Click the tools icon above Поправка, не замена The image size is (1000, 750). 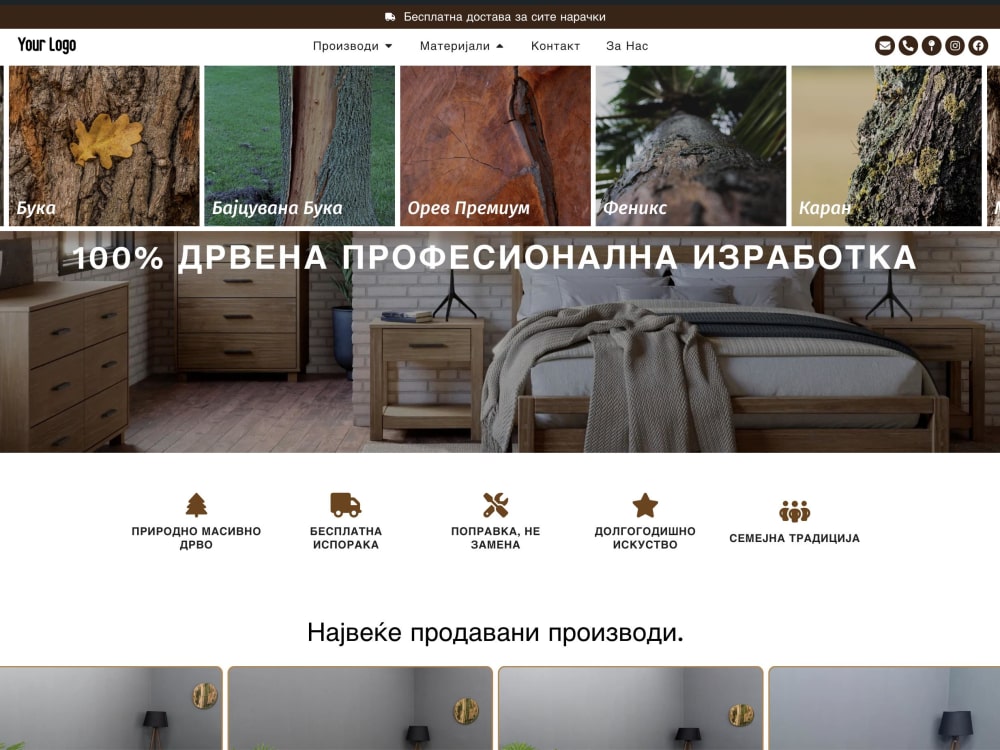pyautogui.click(x=496, y=504)
